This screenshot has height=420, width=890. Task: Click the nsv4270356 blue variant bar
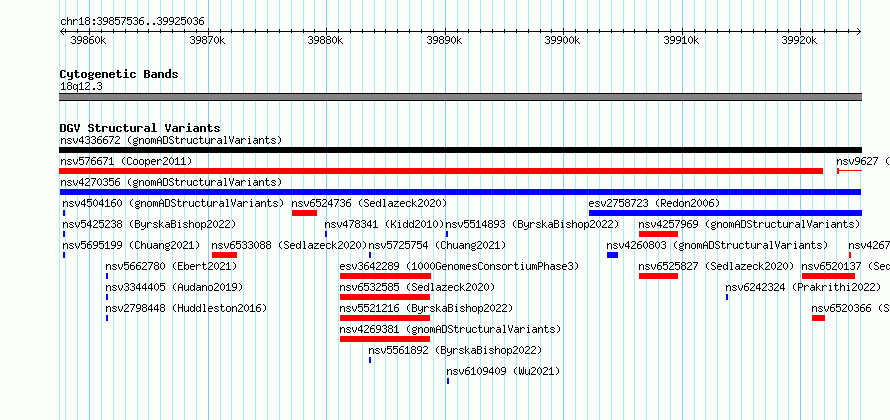(x=460, y=192)
